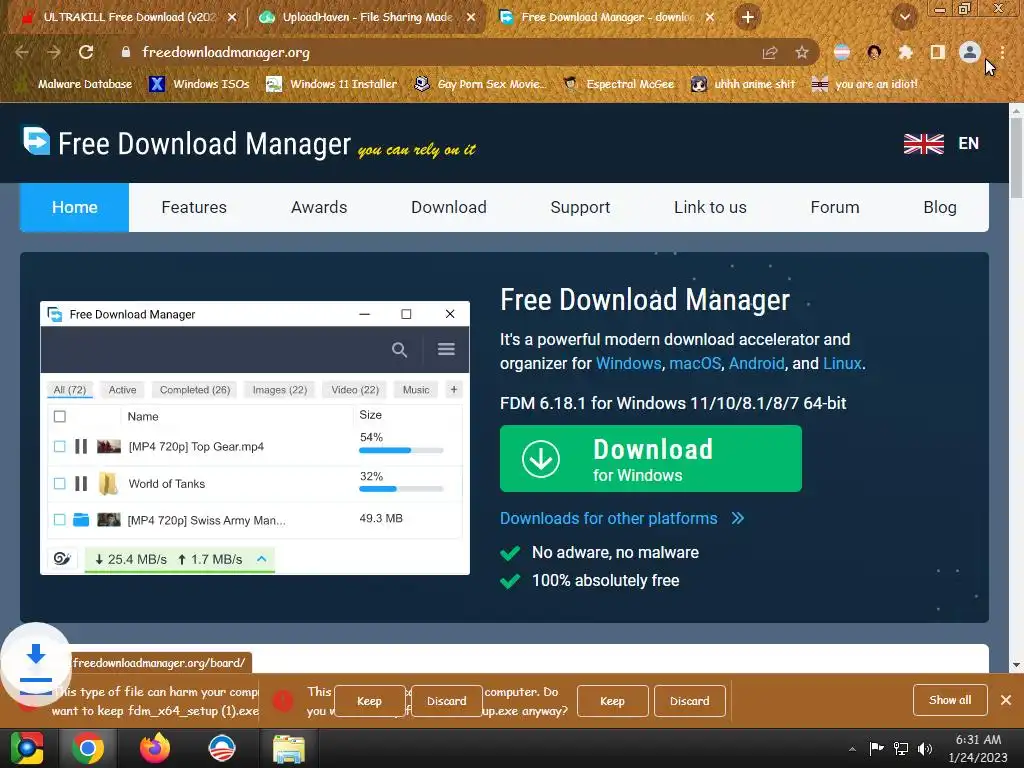Click the browser back arrow

coord(22,52)
